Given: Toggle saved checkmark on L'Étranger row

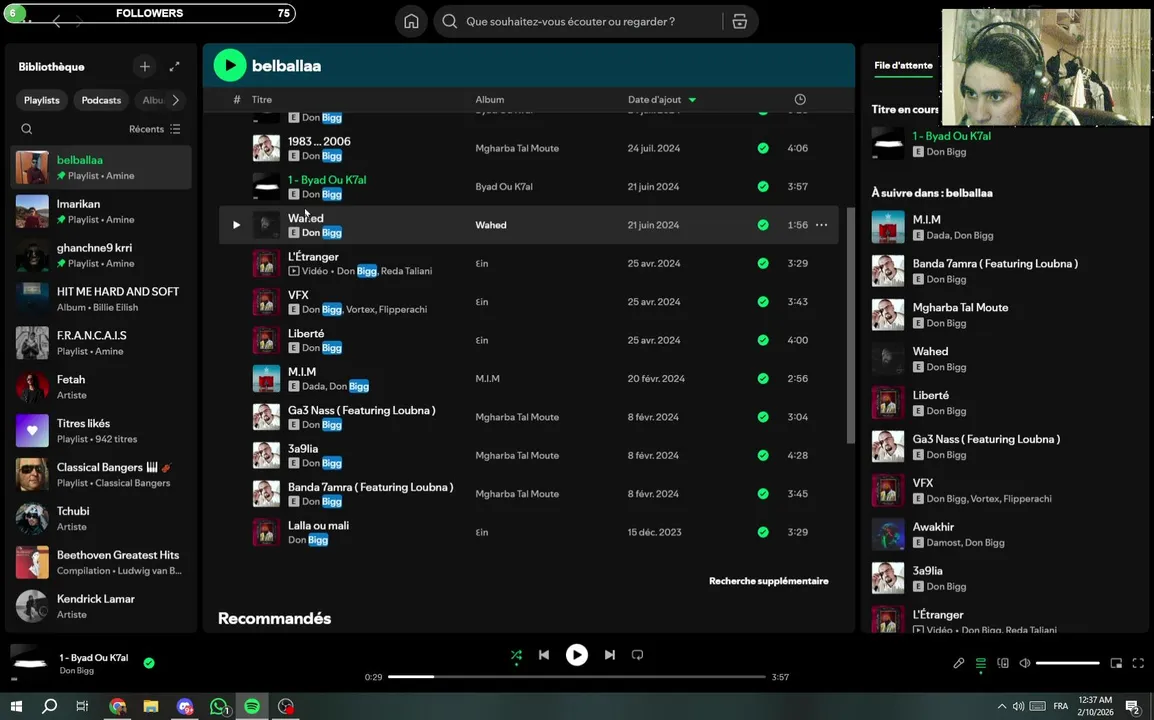Looking at the screenshot, I should 763,264.
